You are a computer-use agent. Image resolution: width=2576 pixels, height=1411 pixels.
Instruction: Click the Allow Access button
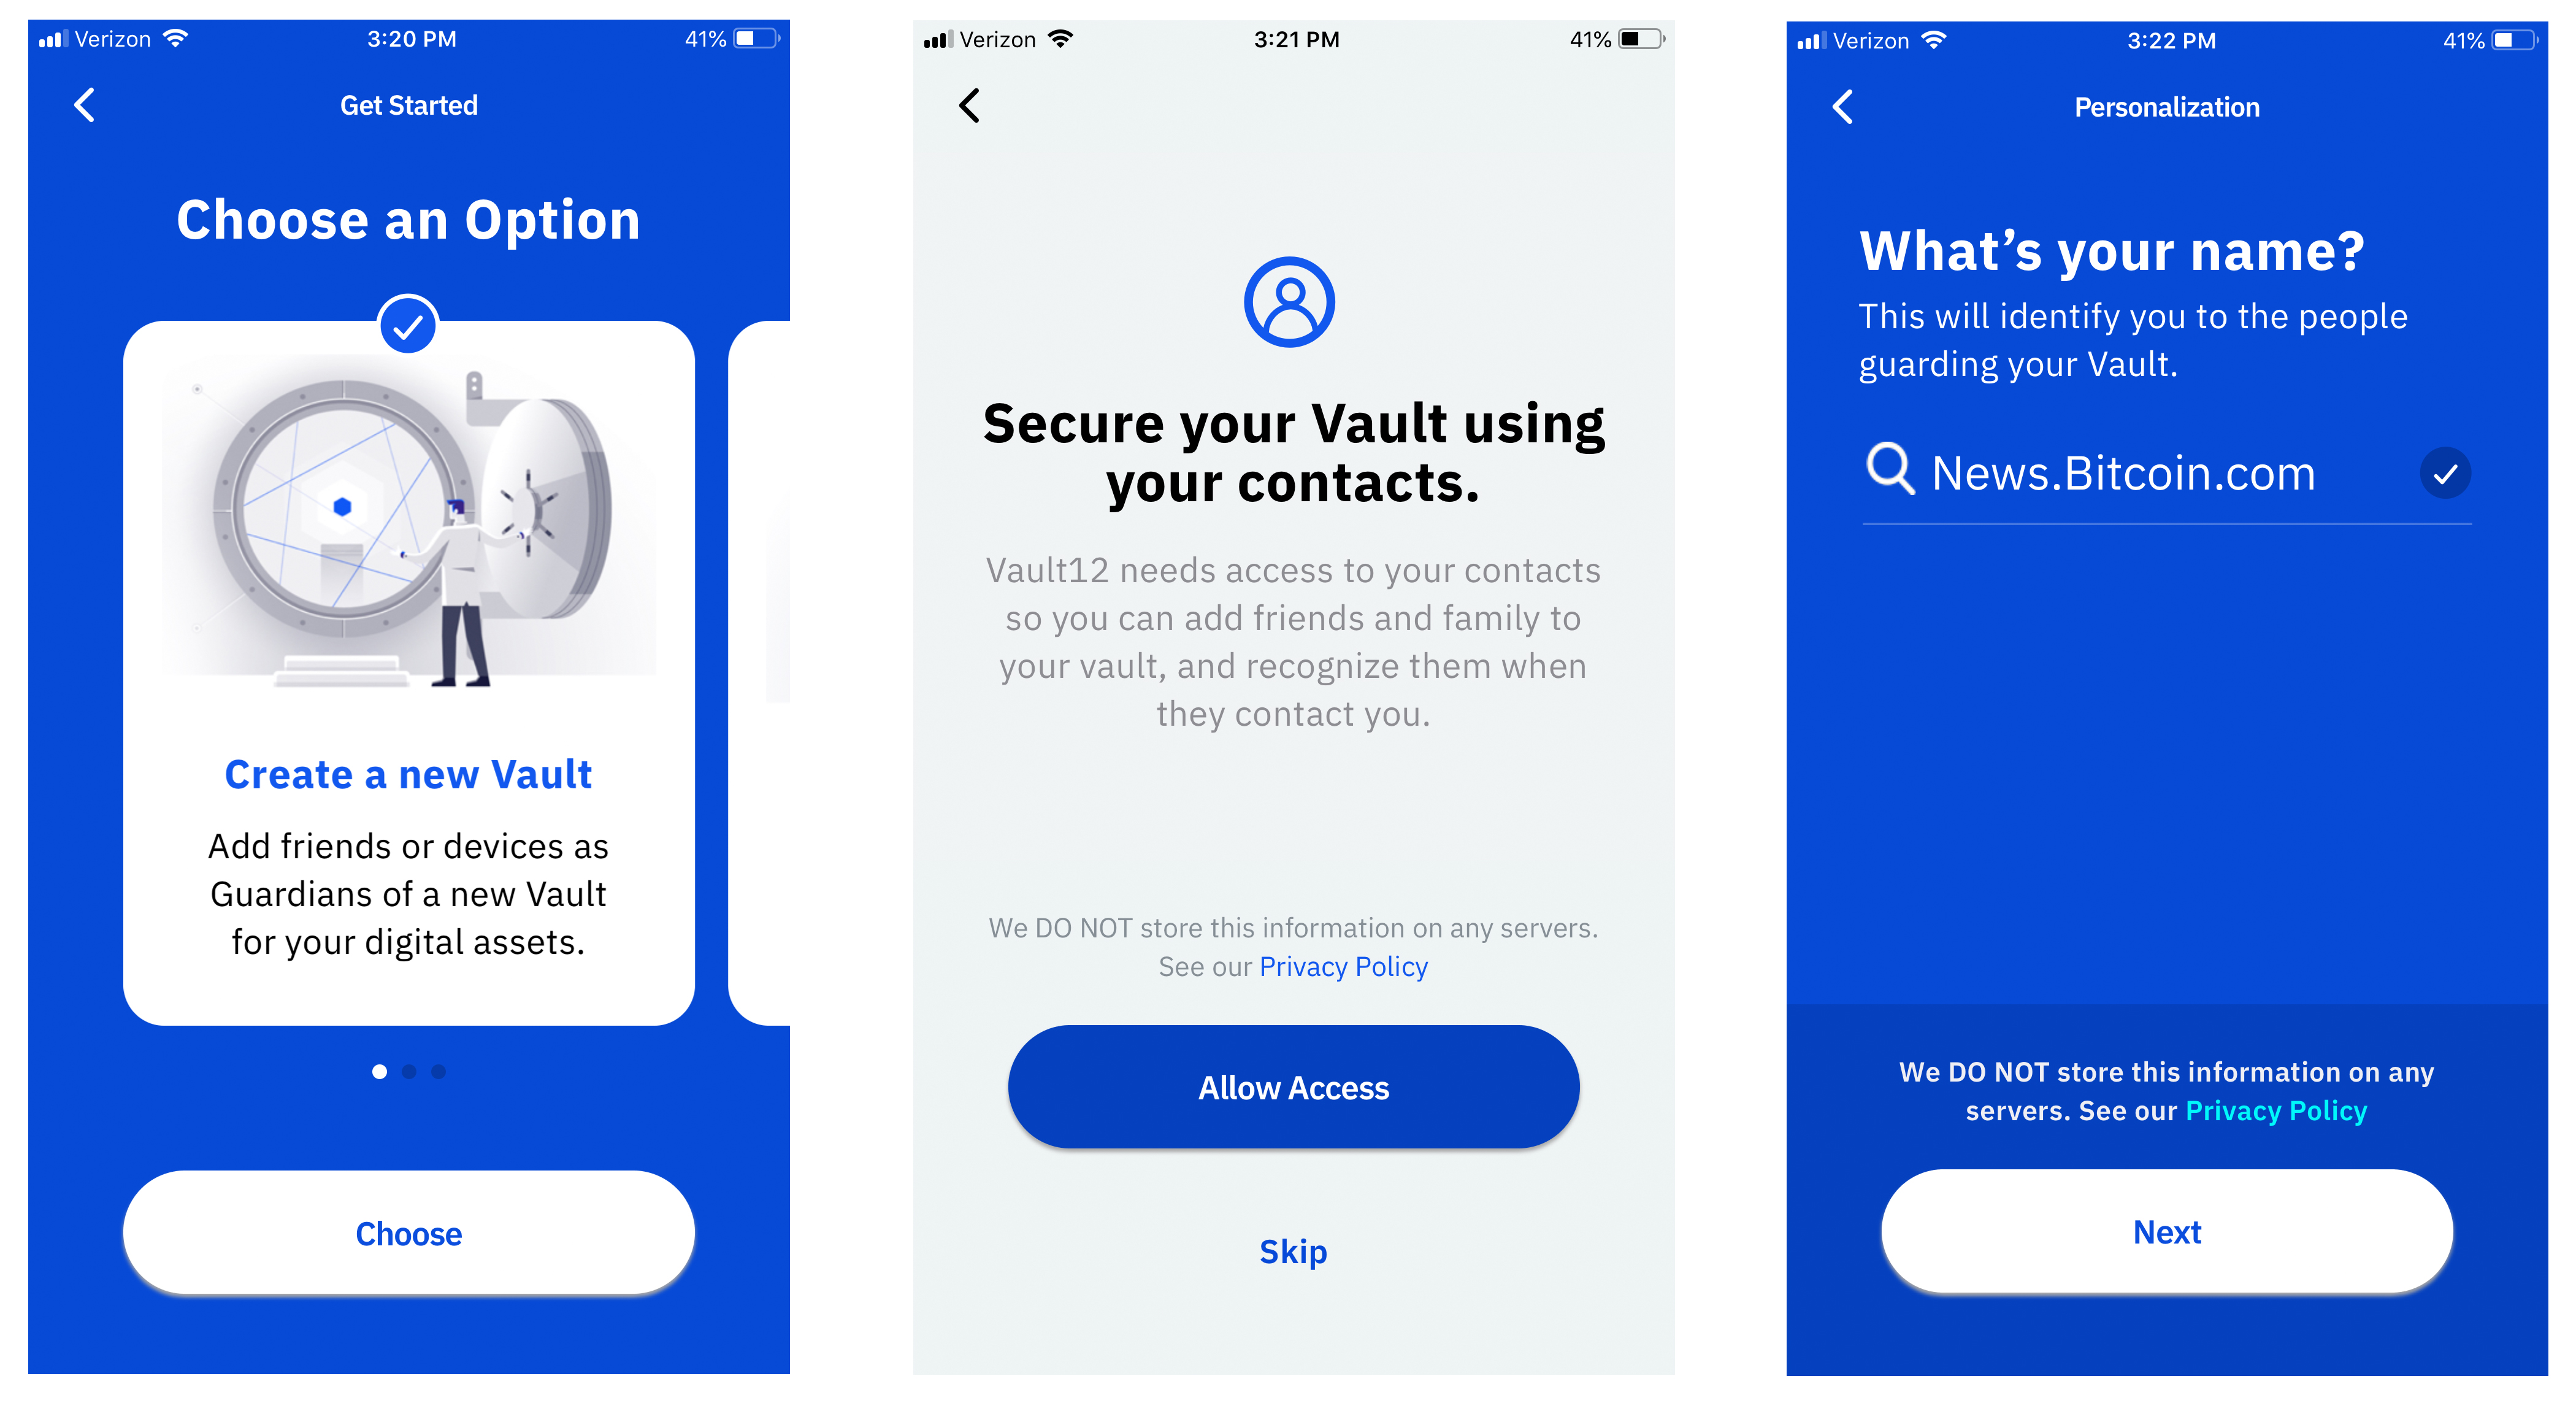[1289, 1086]
